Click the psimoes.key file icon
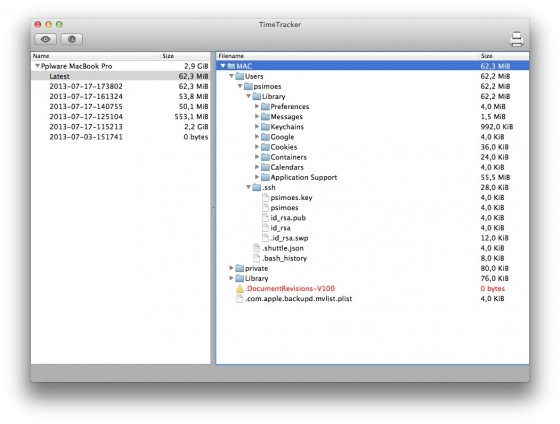Screen dimensions: 560x424 [265, 197]
